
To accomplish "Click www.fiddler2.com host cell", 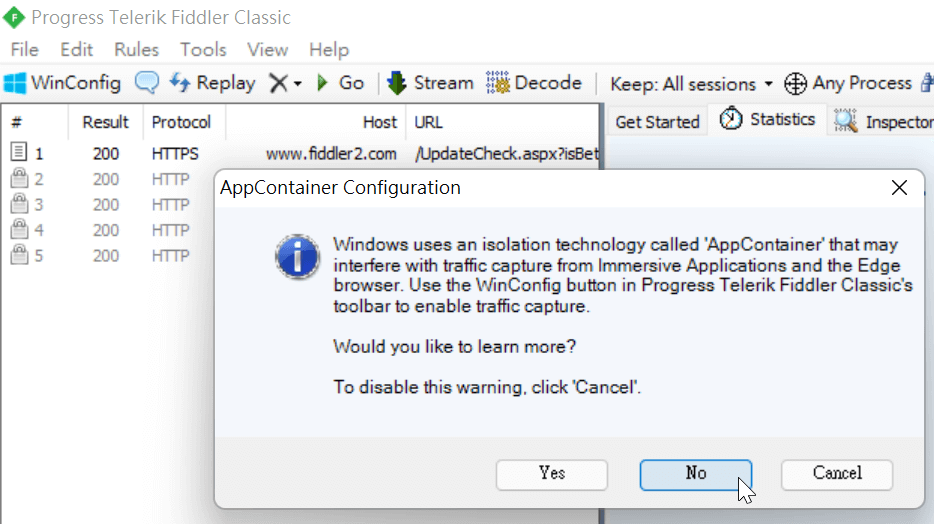I will (x=331, y=154).
